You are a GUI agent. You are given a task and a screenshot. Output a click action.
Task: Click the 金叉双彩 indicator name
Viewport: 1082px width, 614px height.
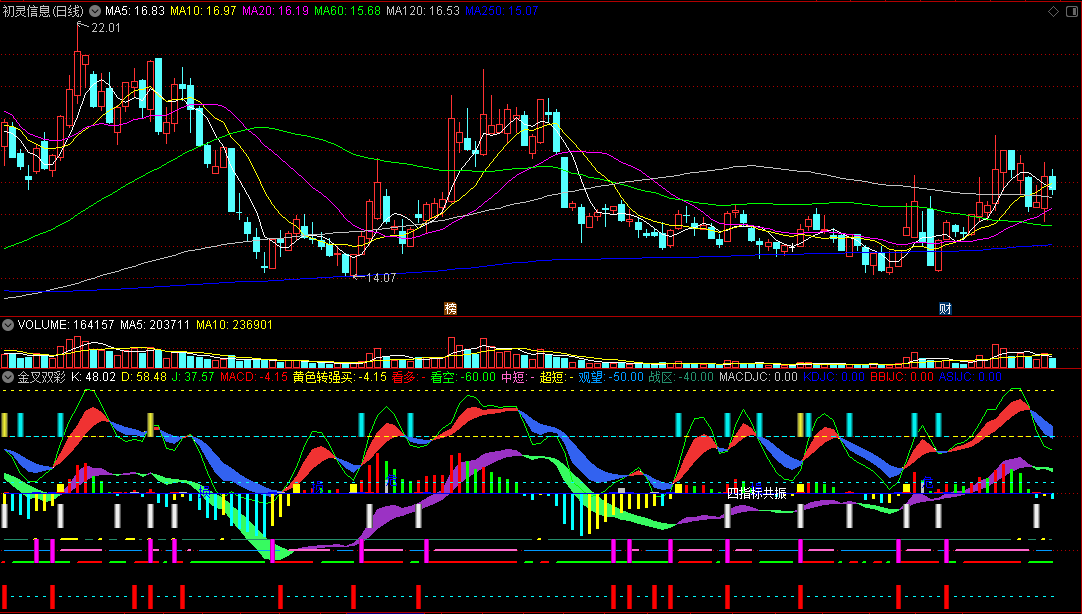(x=41, y=377)
